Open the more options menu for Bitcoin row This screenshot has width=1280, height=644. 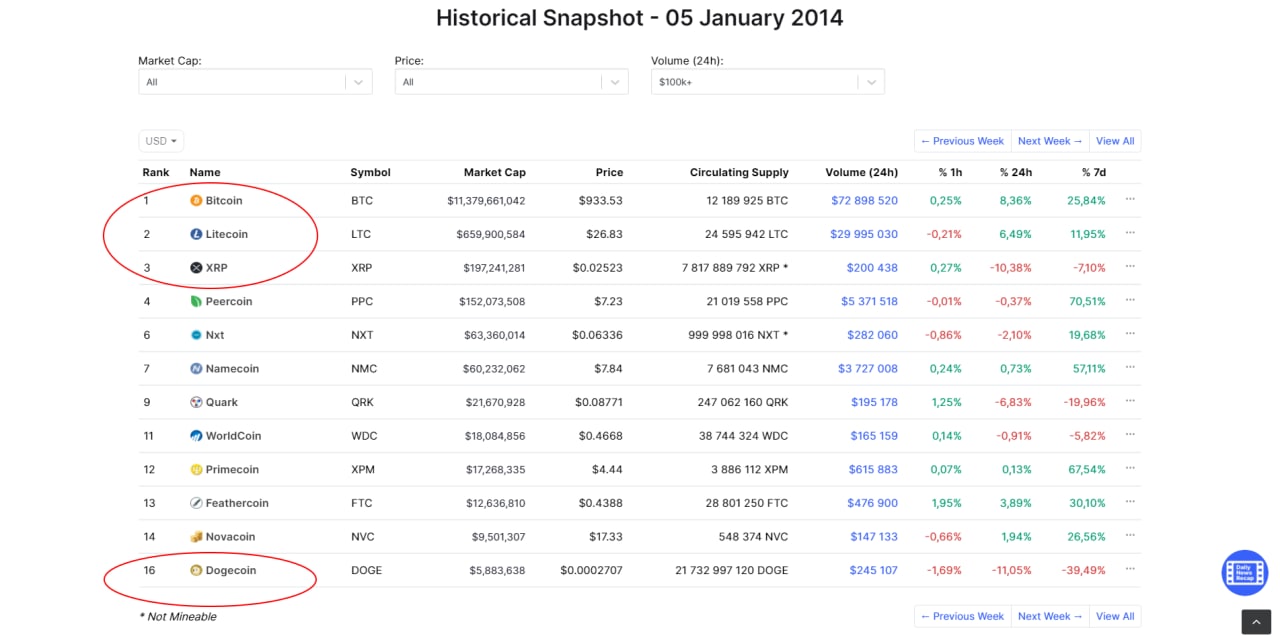point(1130,199)
